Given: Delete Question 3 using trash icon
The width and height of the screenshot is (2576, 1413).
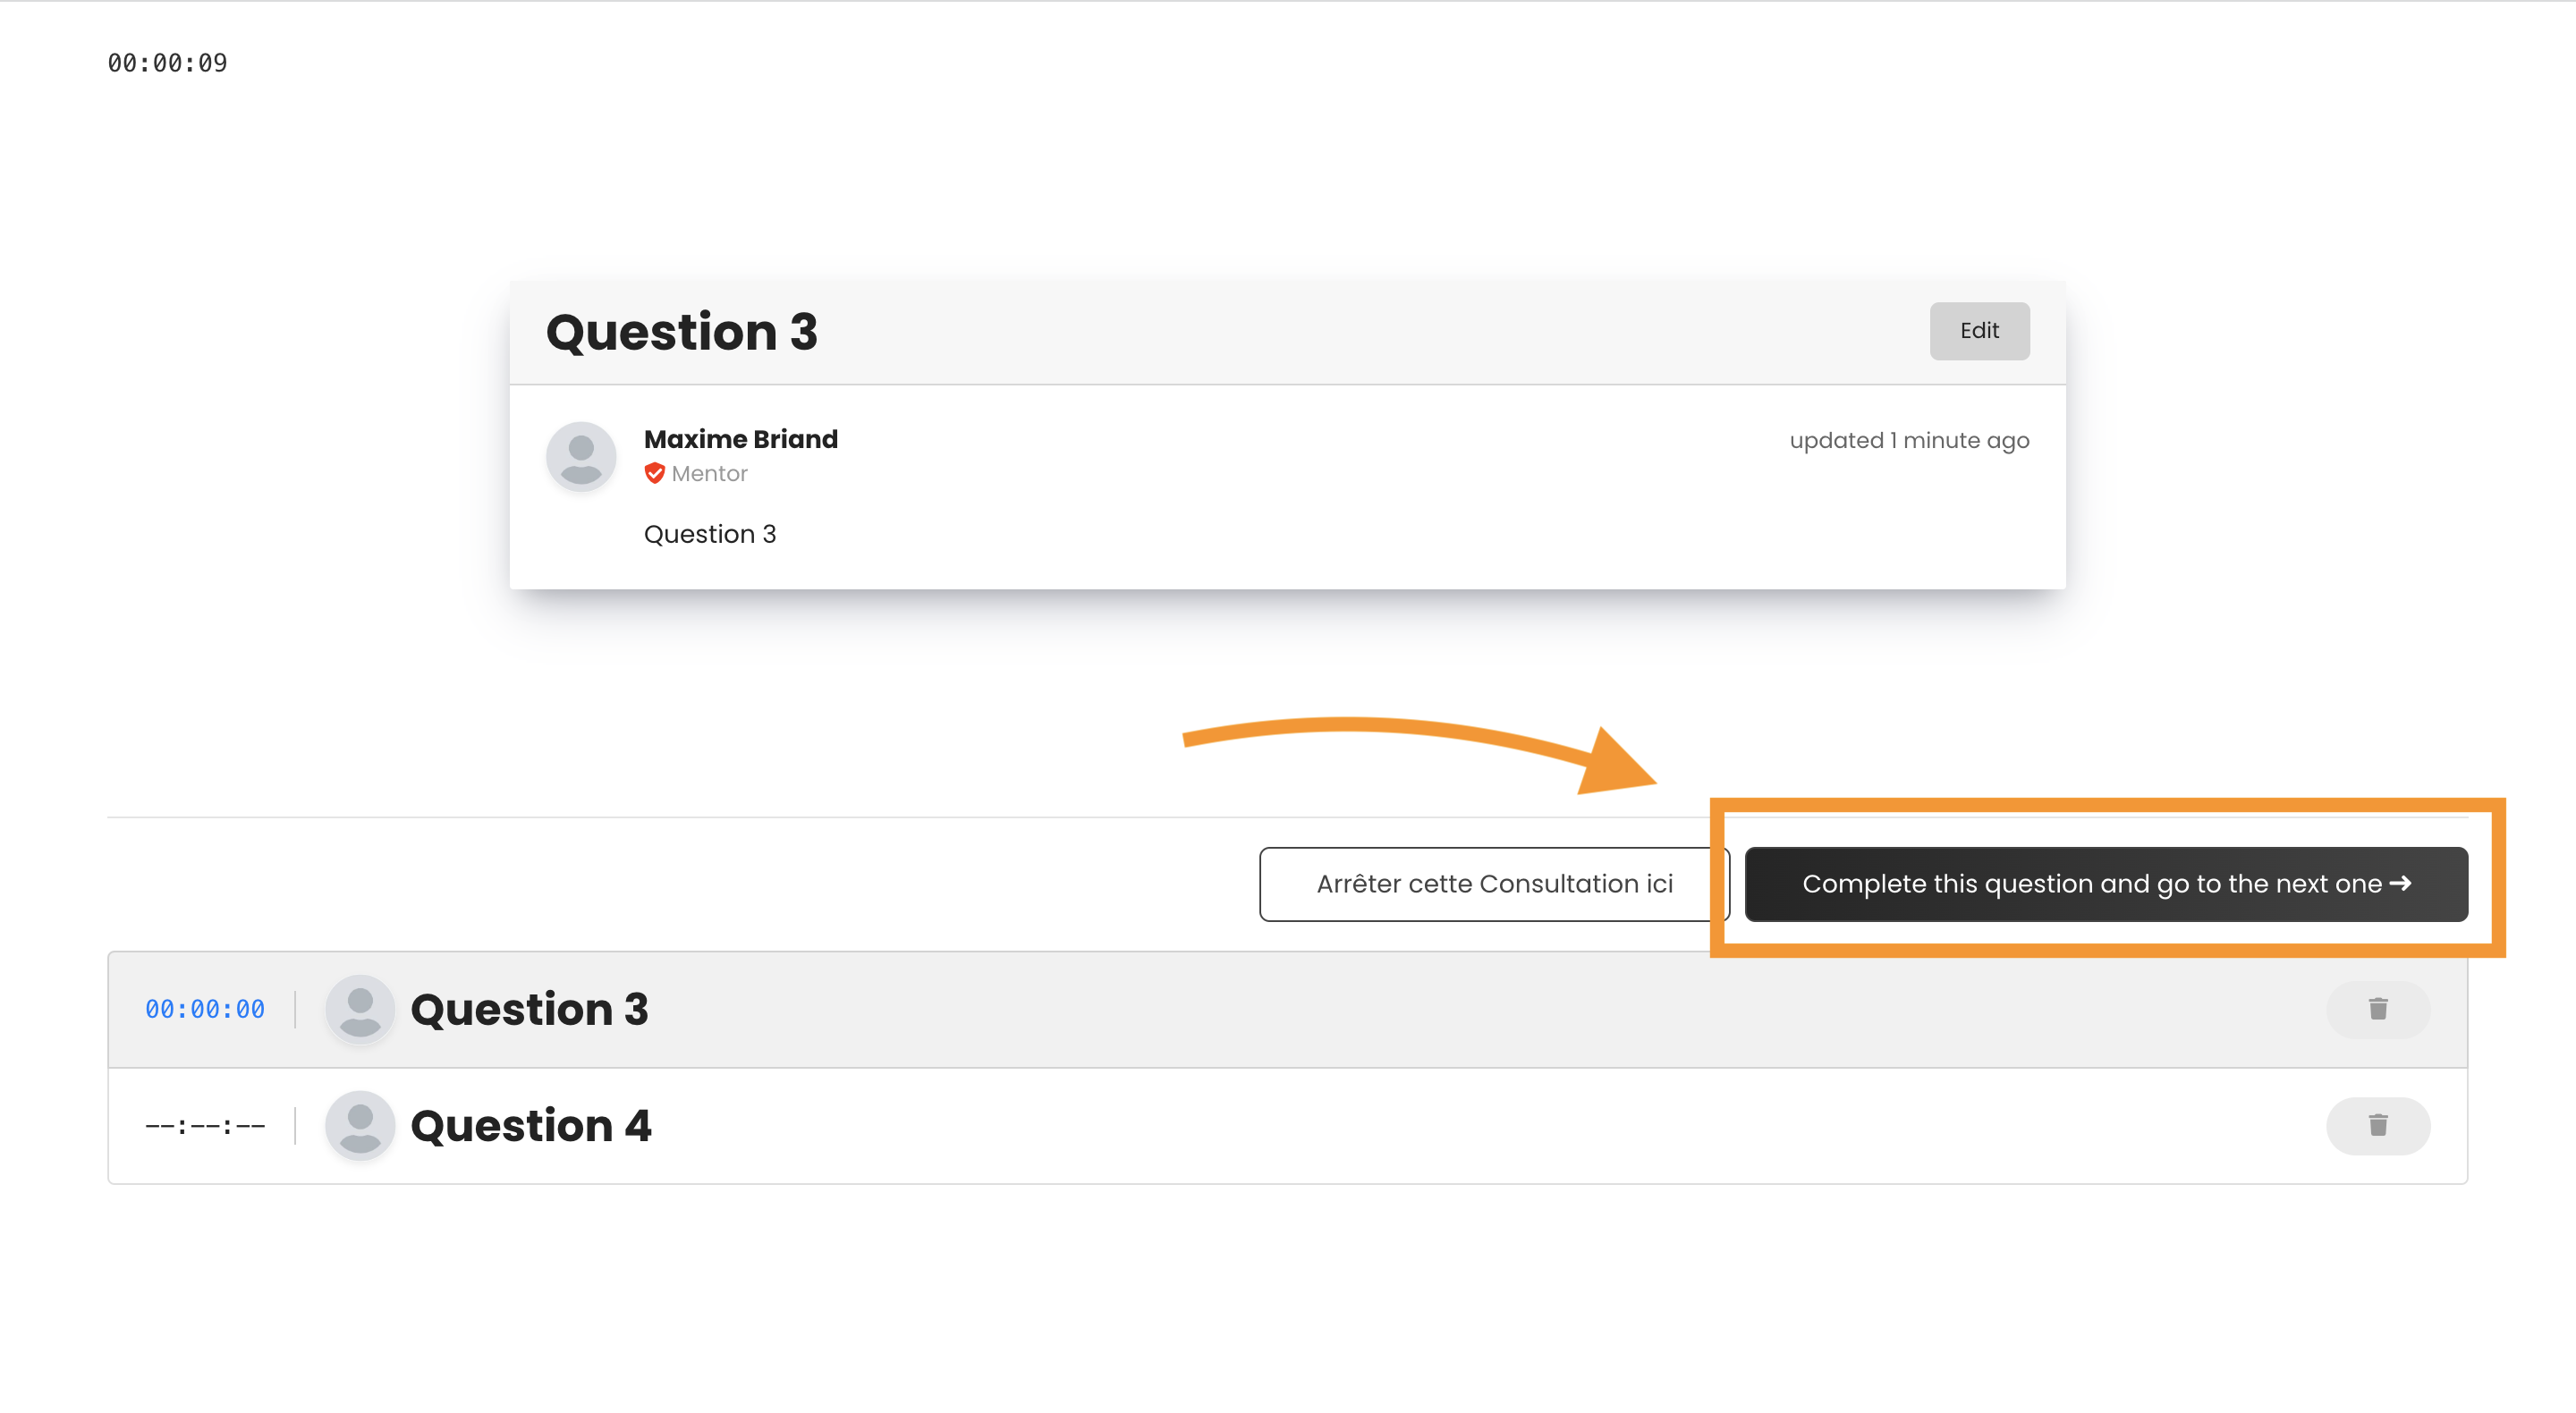Looking at the screenshot, I should coord(2377,1009).
